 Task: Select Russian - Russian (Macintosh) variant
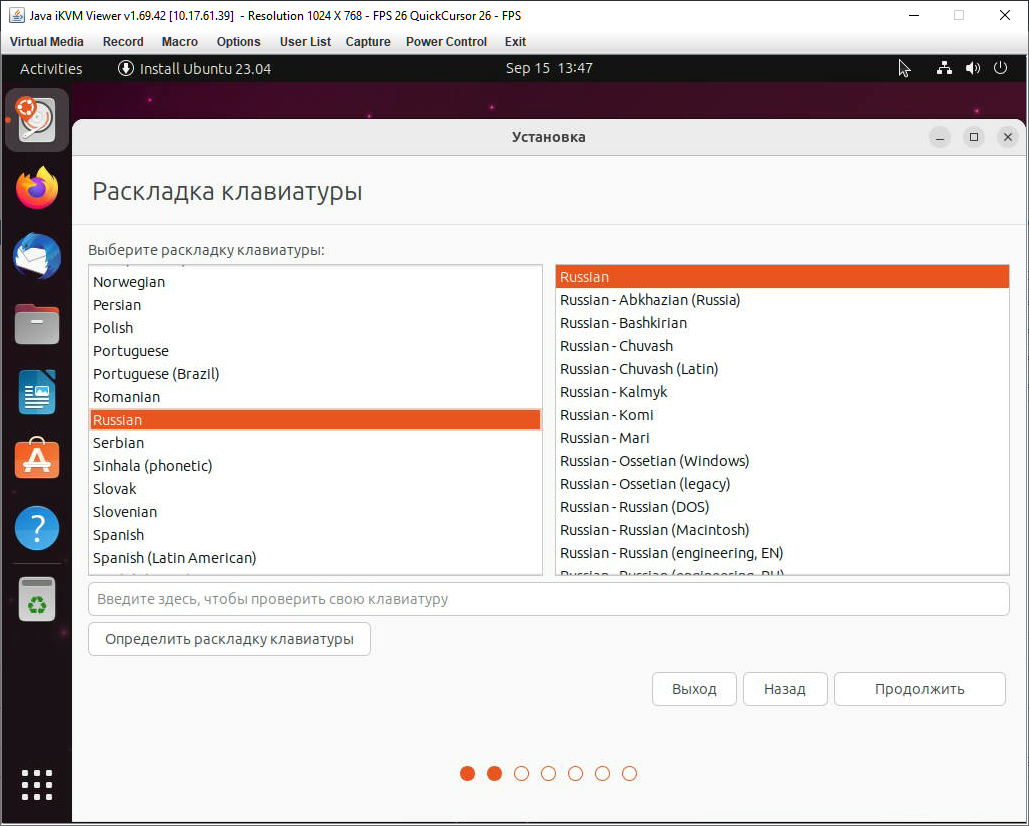pos(782,529)
